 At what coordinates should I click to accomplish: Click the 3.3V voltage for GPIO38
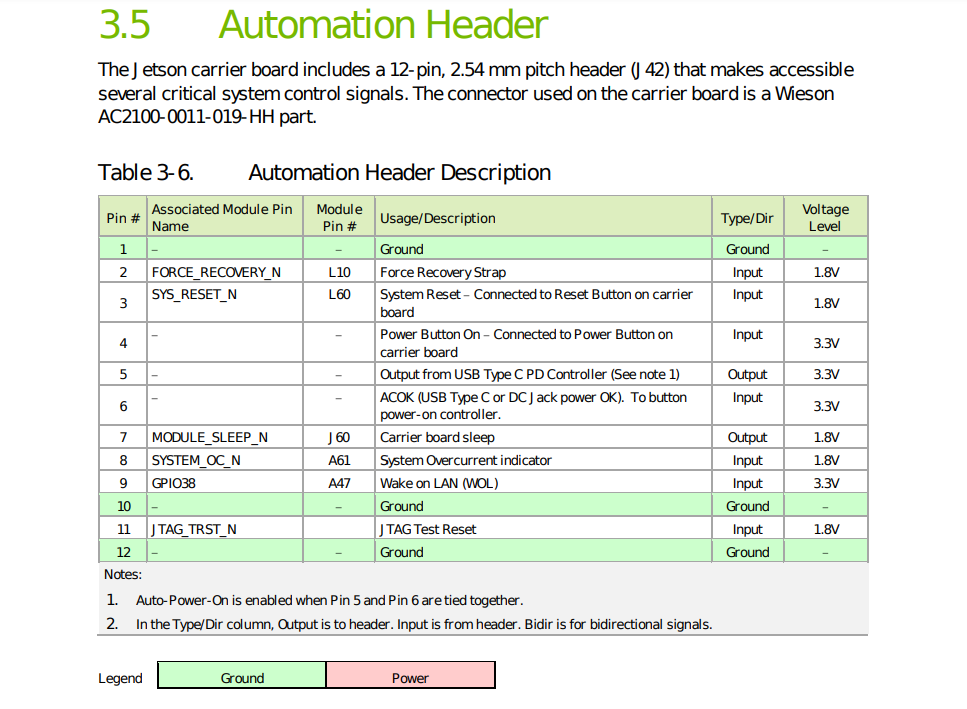tap(826, 483)
